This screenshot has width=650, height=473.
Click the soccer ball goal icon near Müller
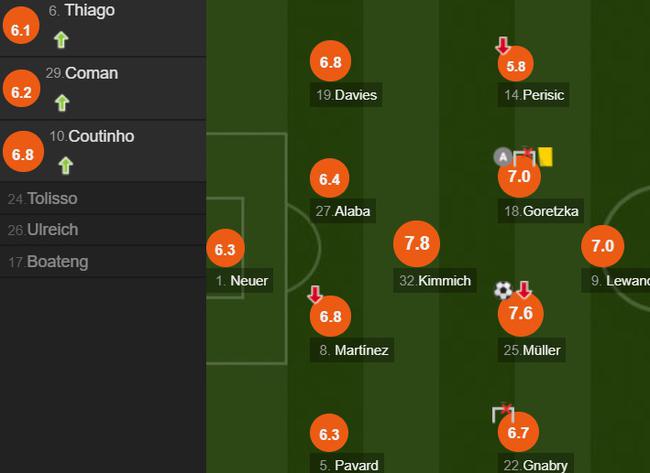(503, 290)
